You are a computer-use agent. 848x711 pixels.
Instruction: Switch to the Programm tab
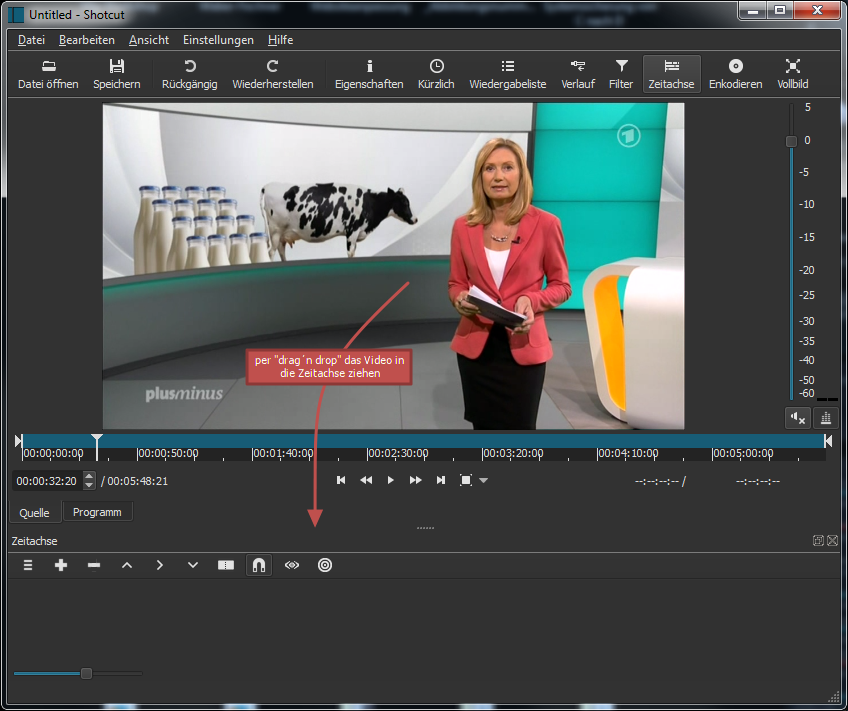click(97, 512)
